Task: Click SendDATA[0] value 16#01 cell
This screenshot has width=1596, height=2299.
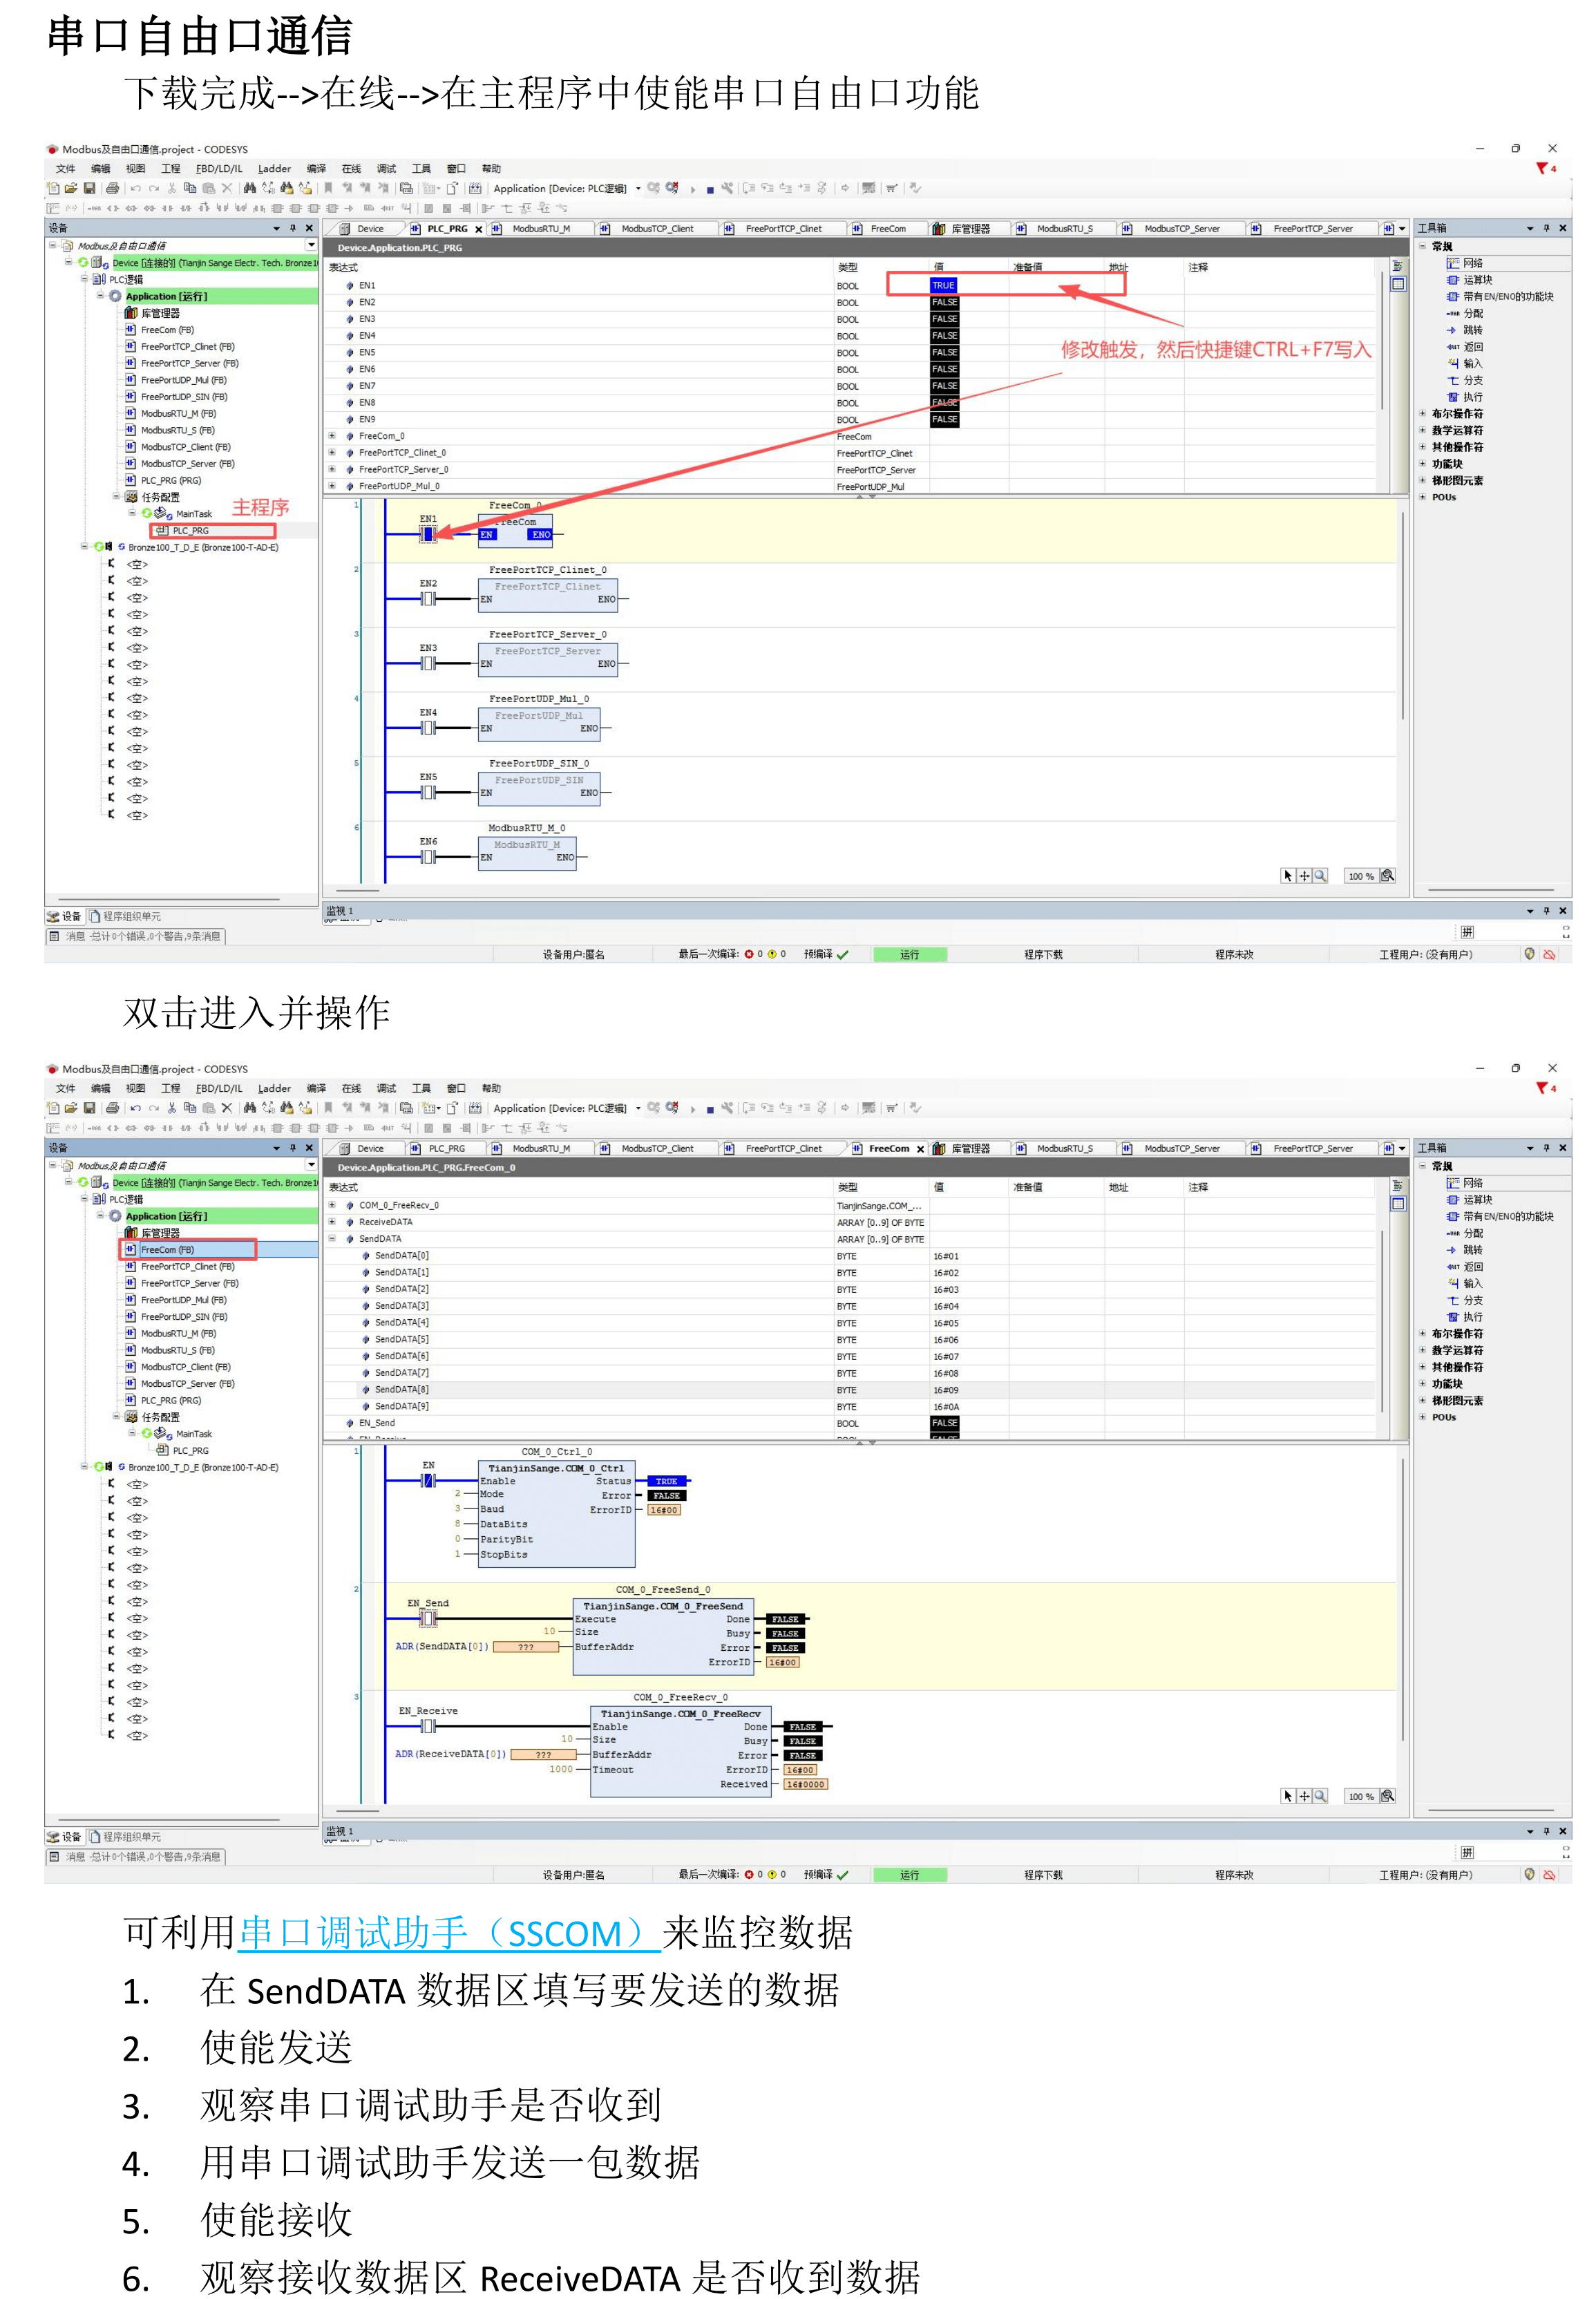Action: tap(946, 1256)
